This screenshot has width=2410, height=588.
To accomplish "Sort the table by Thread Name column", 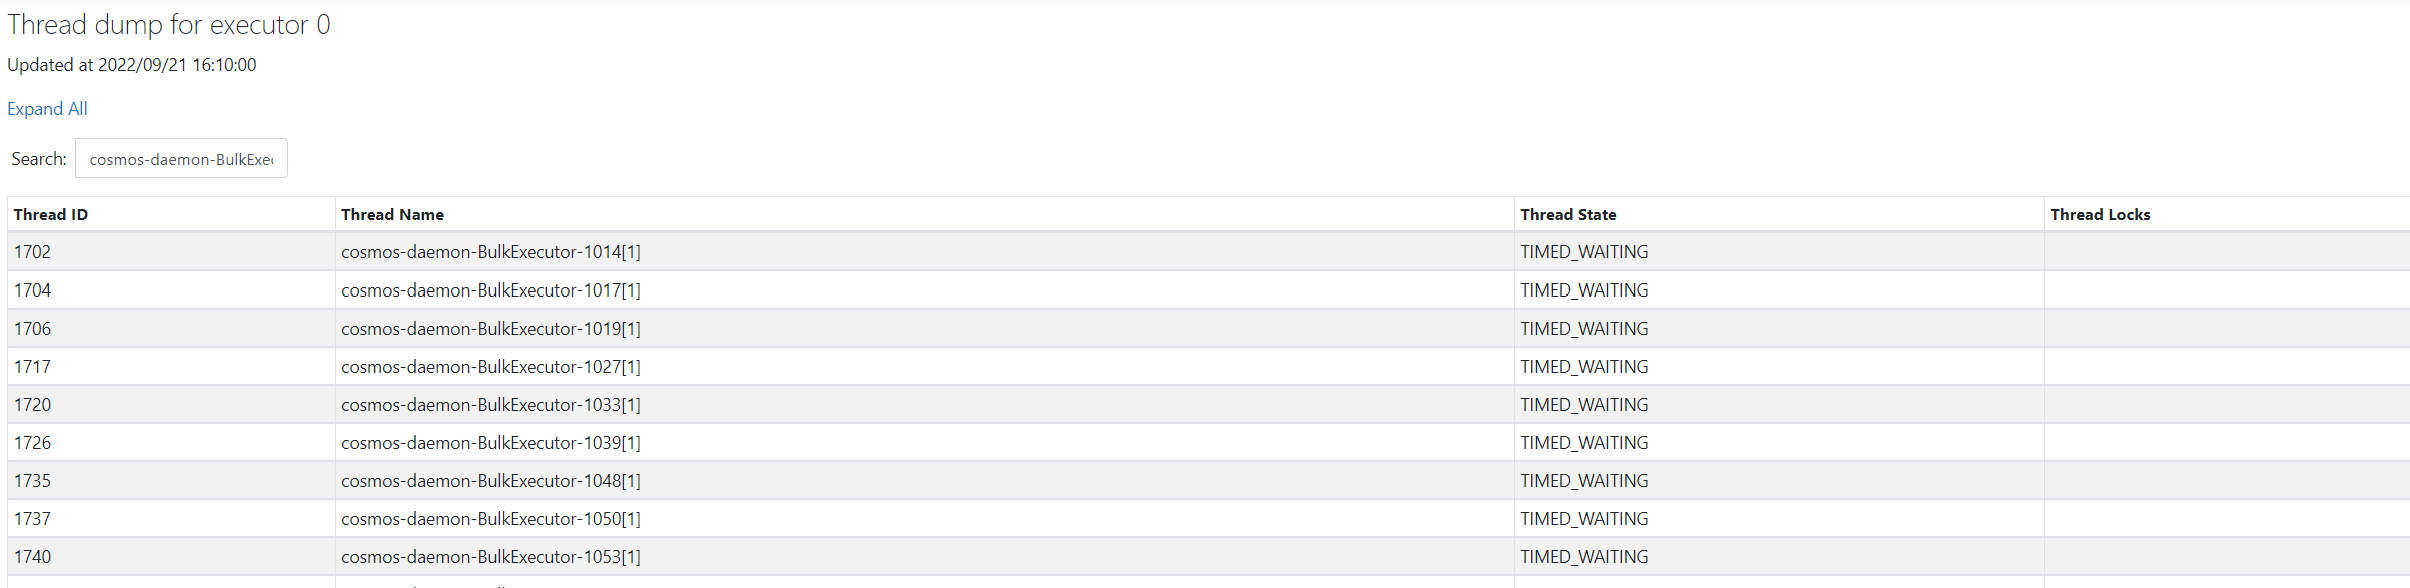I will pos(392,214).
